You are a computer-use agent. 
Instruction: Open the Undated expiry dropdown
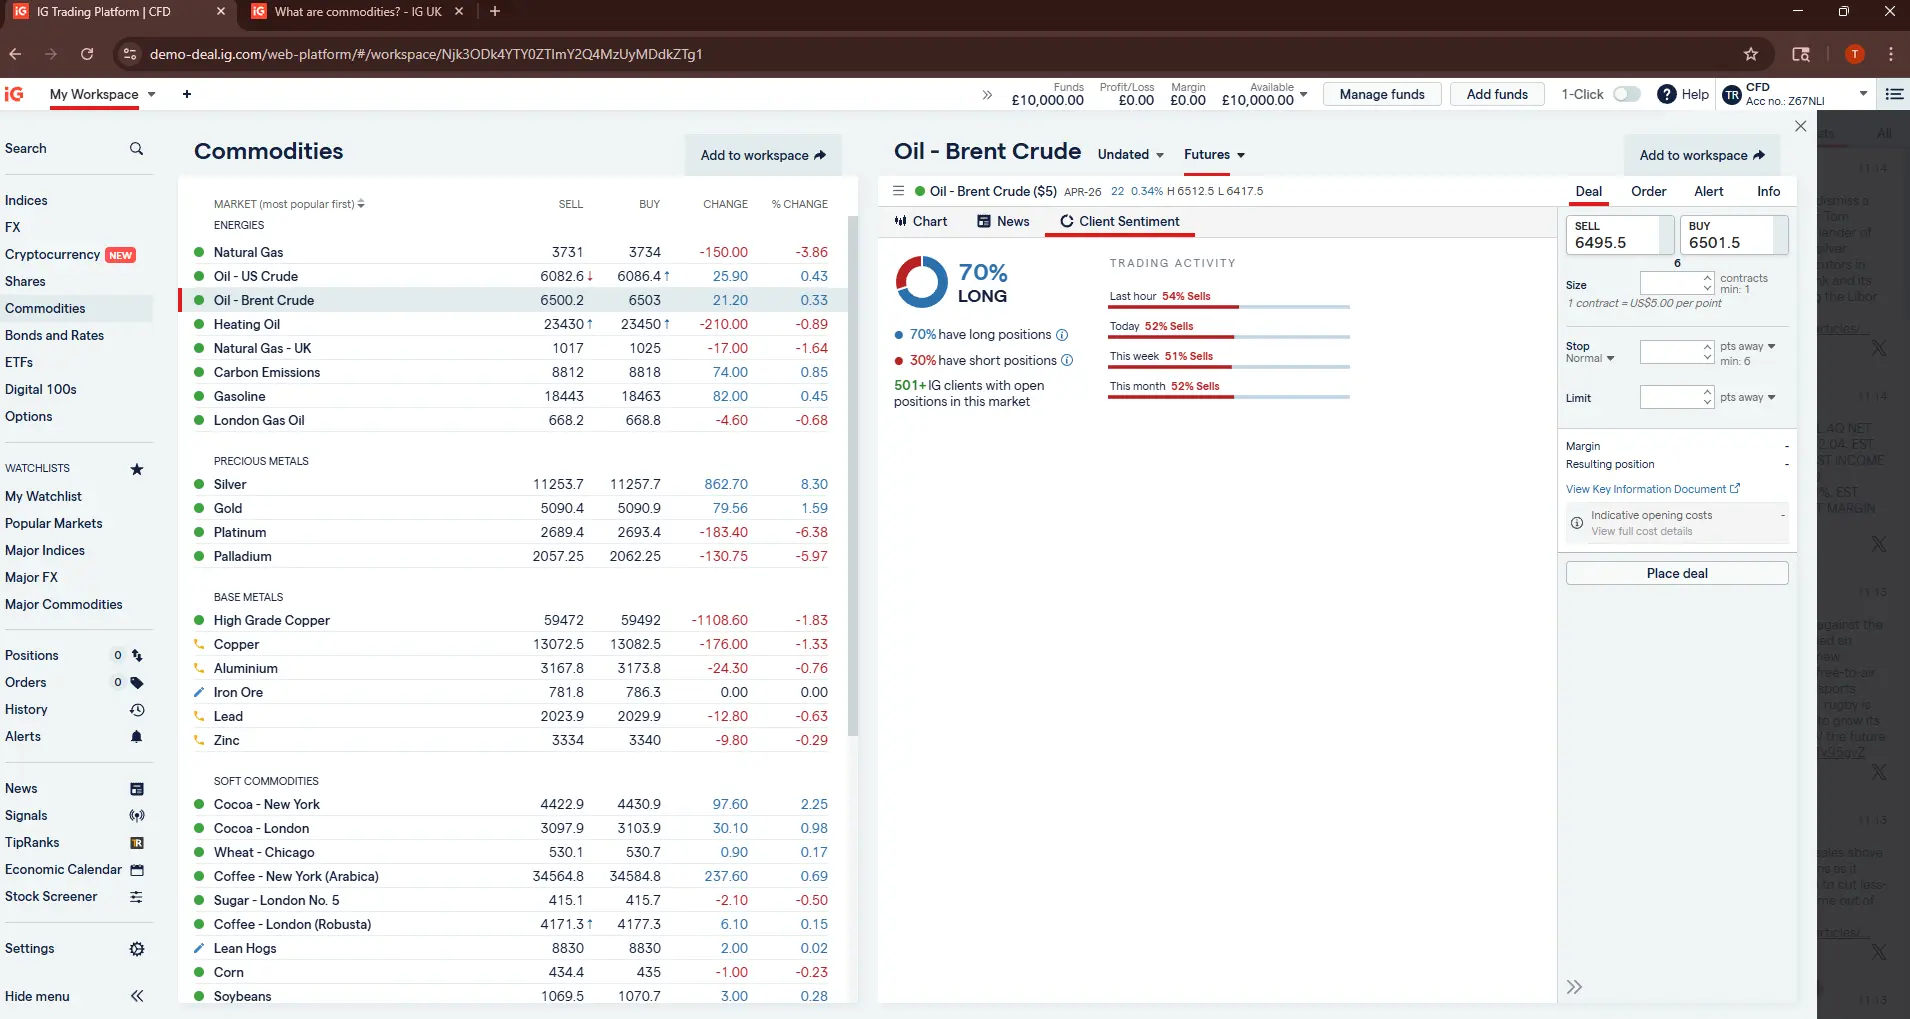click(1130, 155)
